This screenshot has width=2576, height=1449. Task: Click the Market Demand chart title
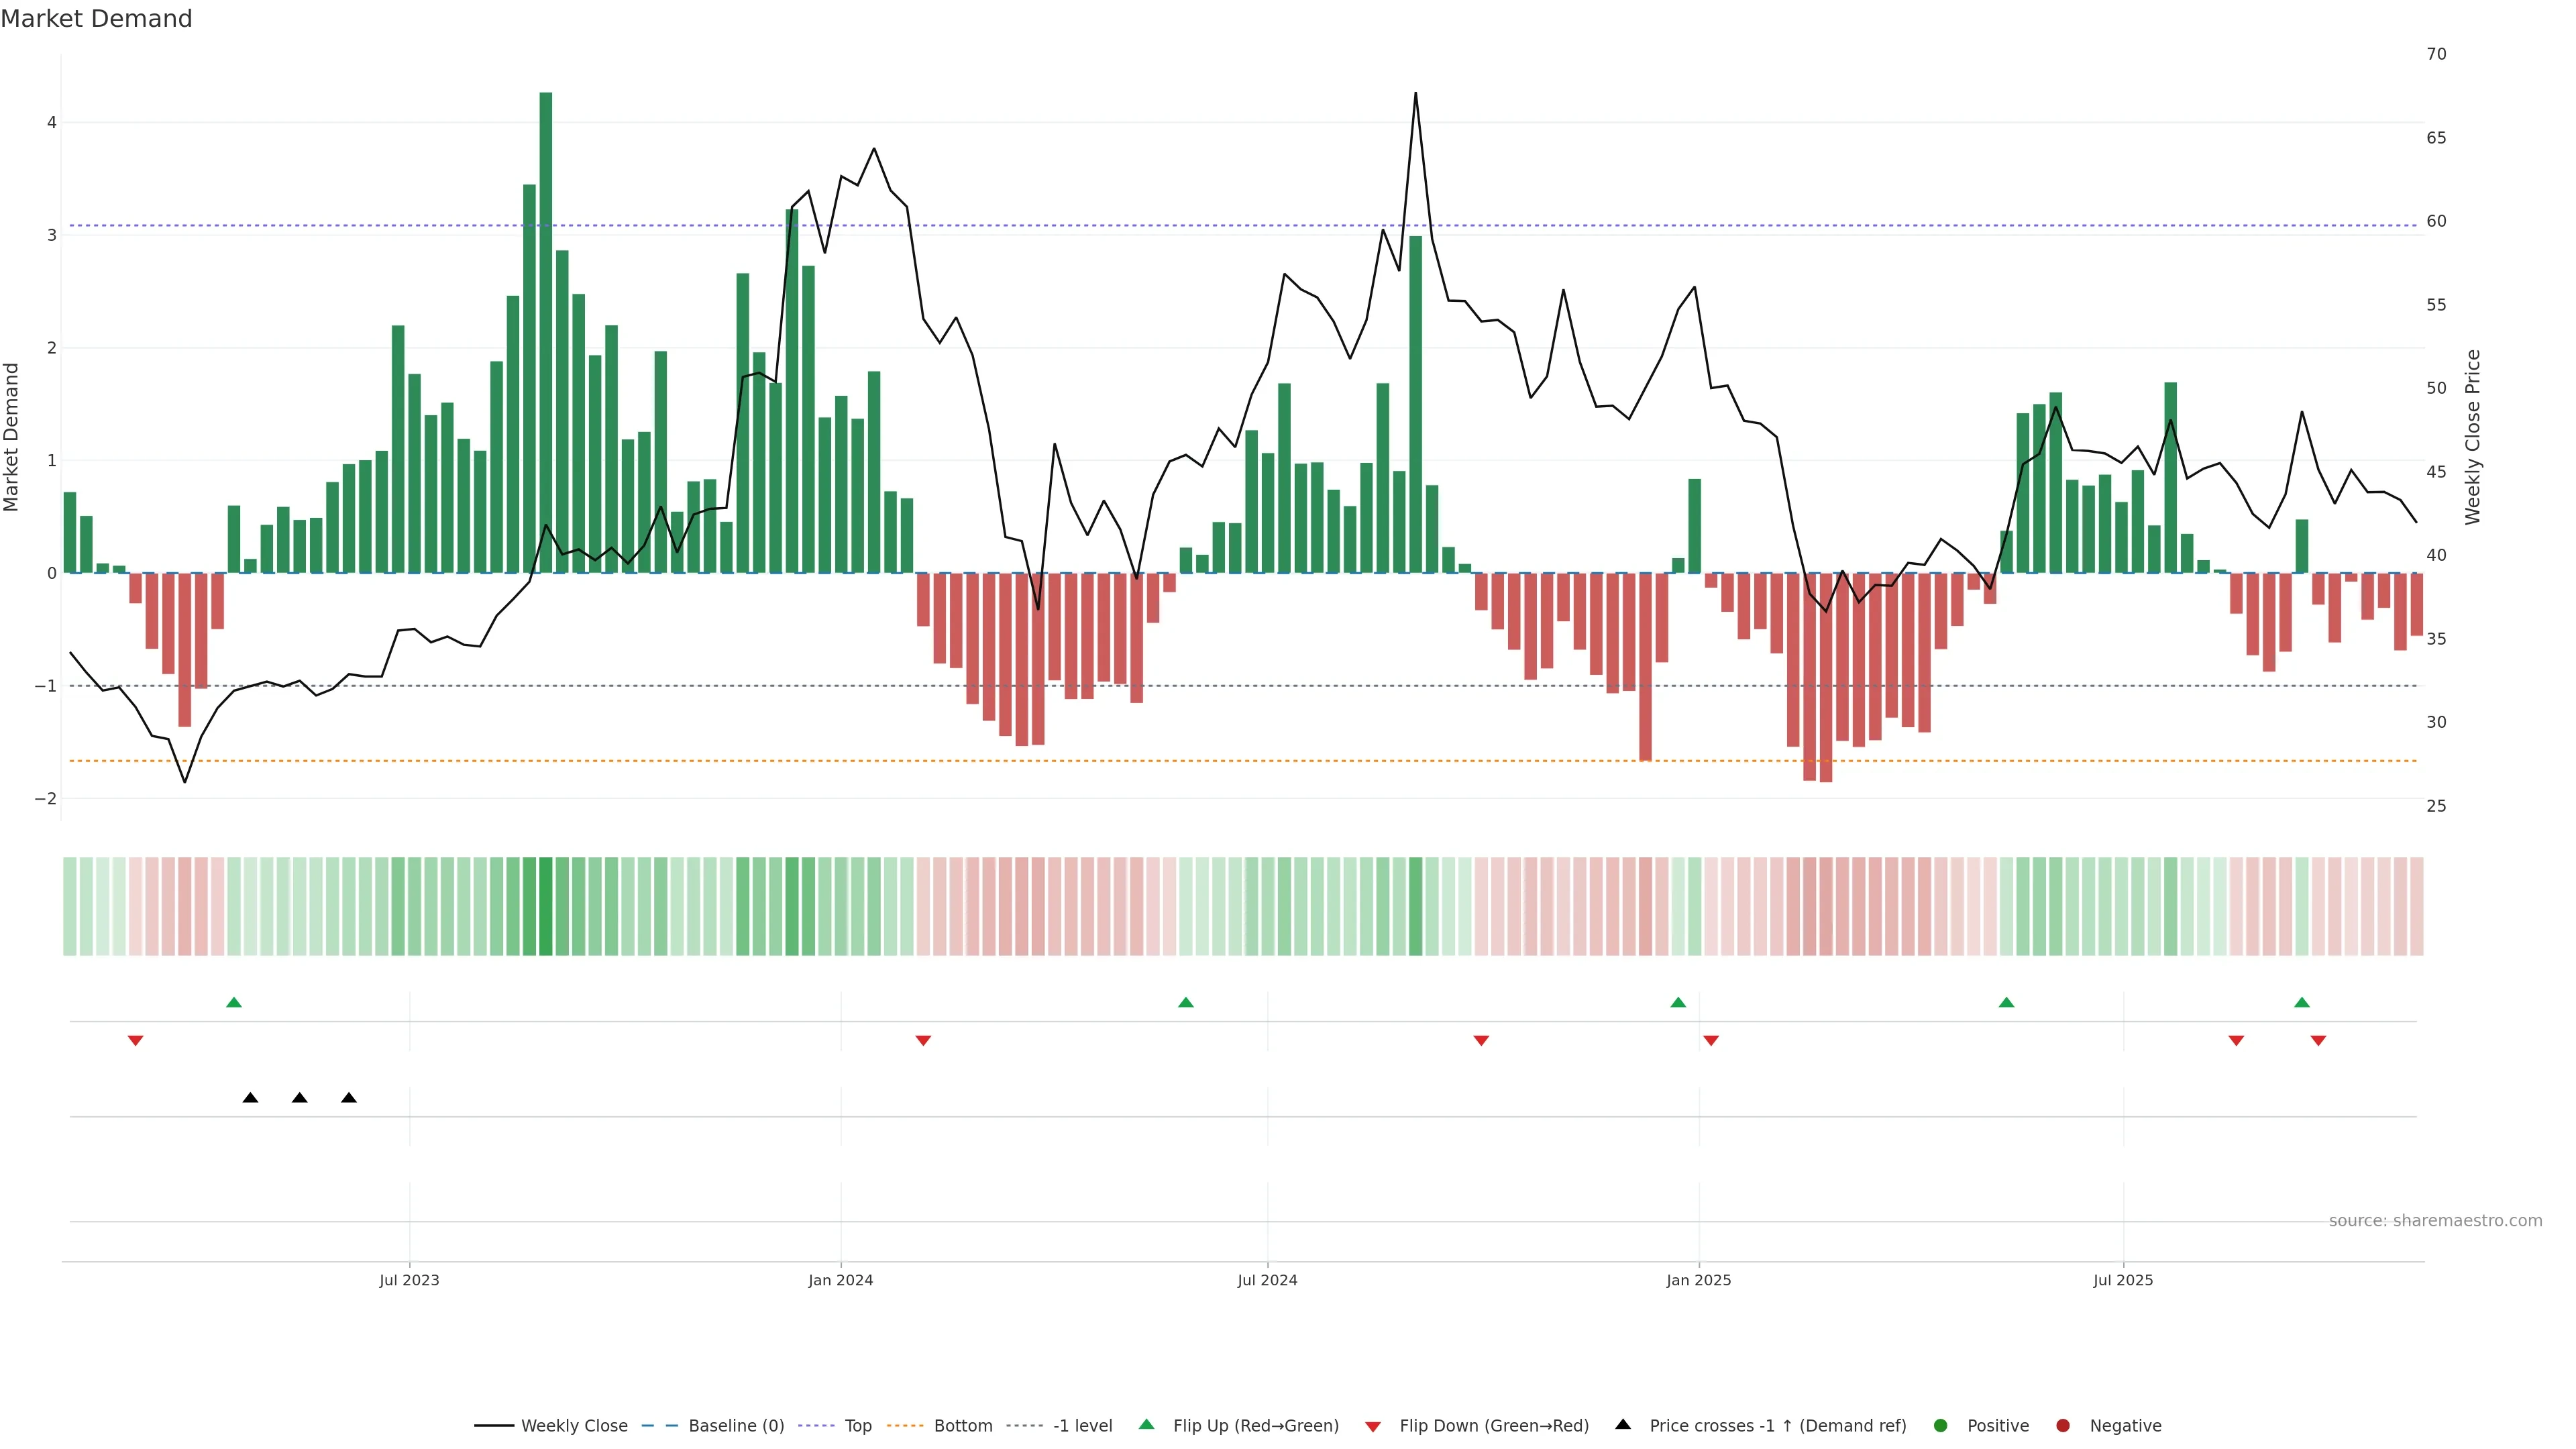click(x=96, y=19)
